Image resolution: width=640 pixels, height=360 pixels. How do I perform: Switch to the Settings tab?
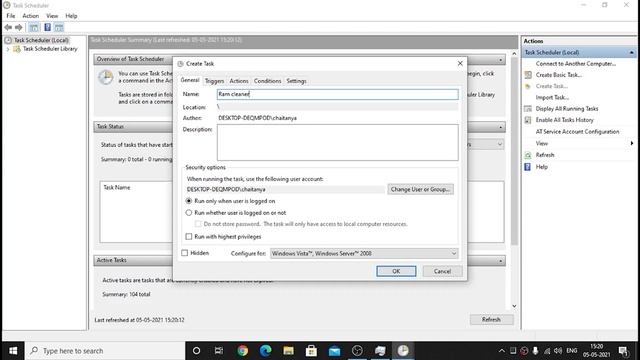296,81
